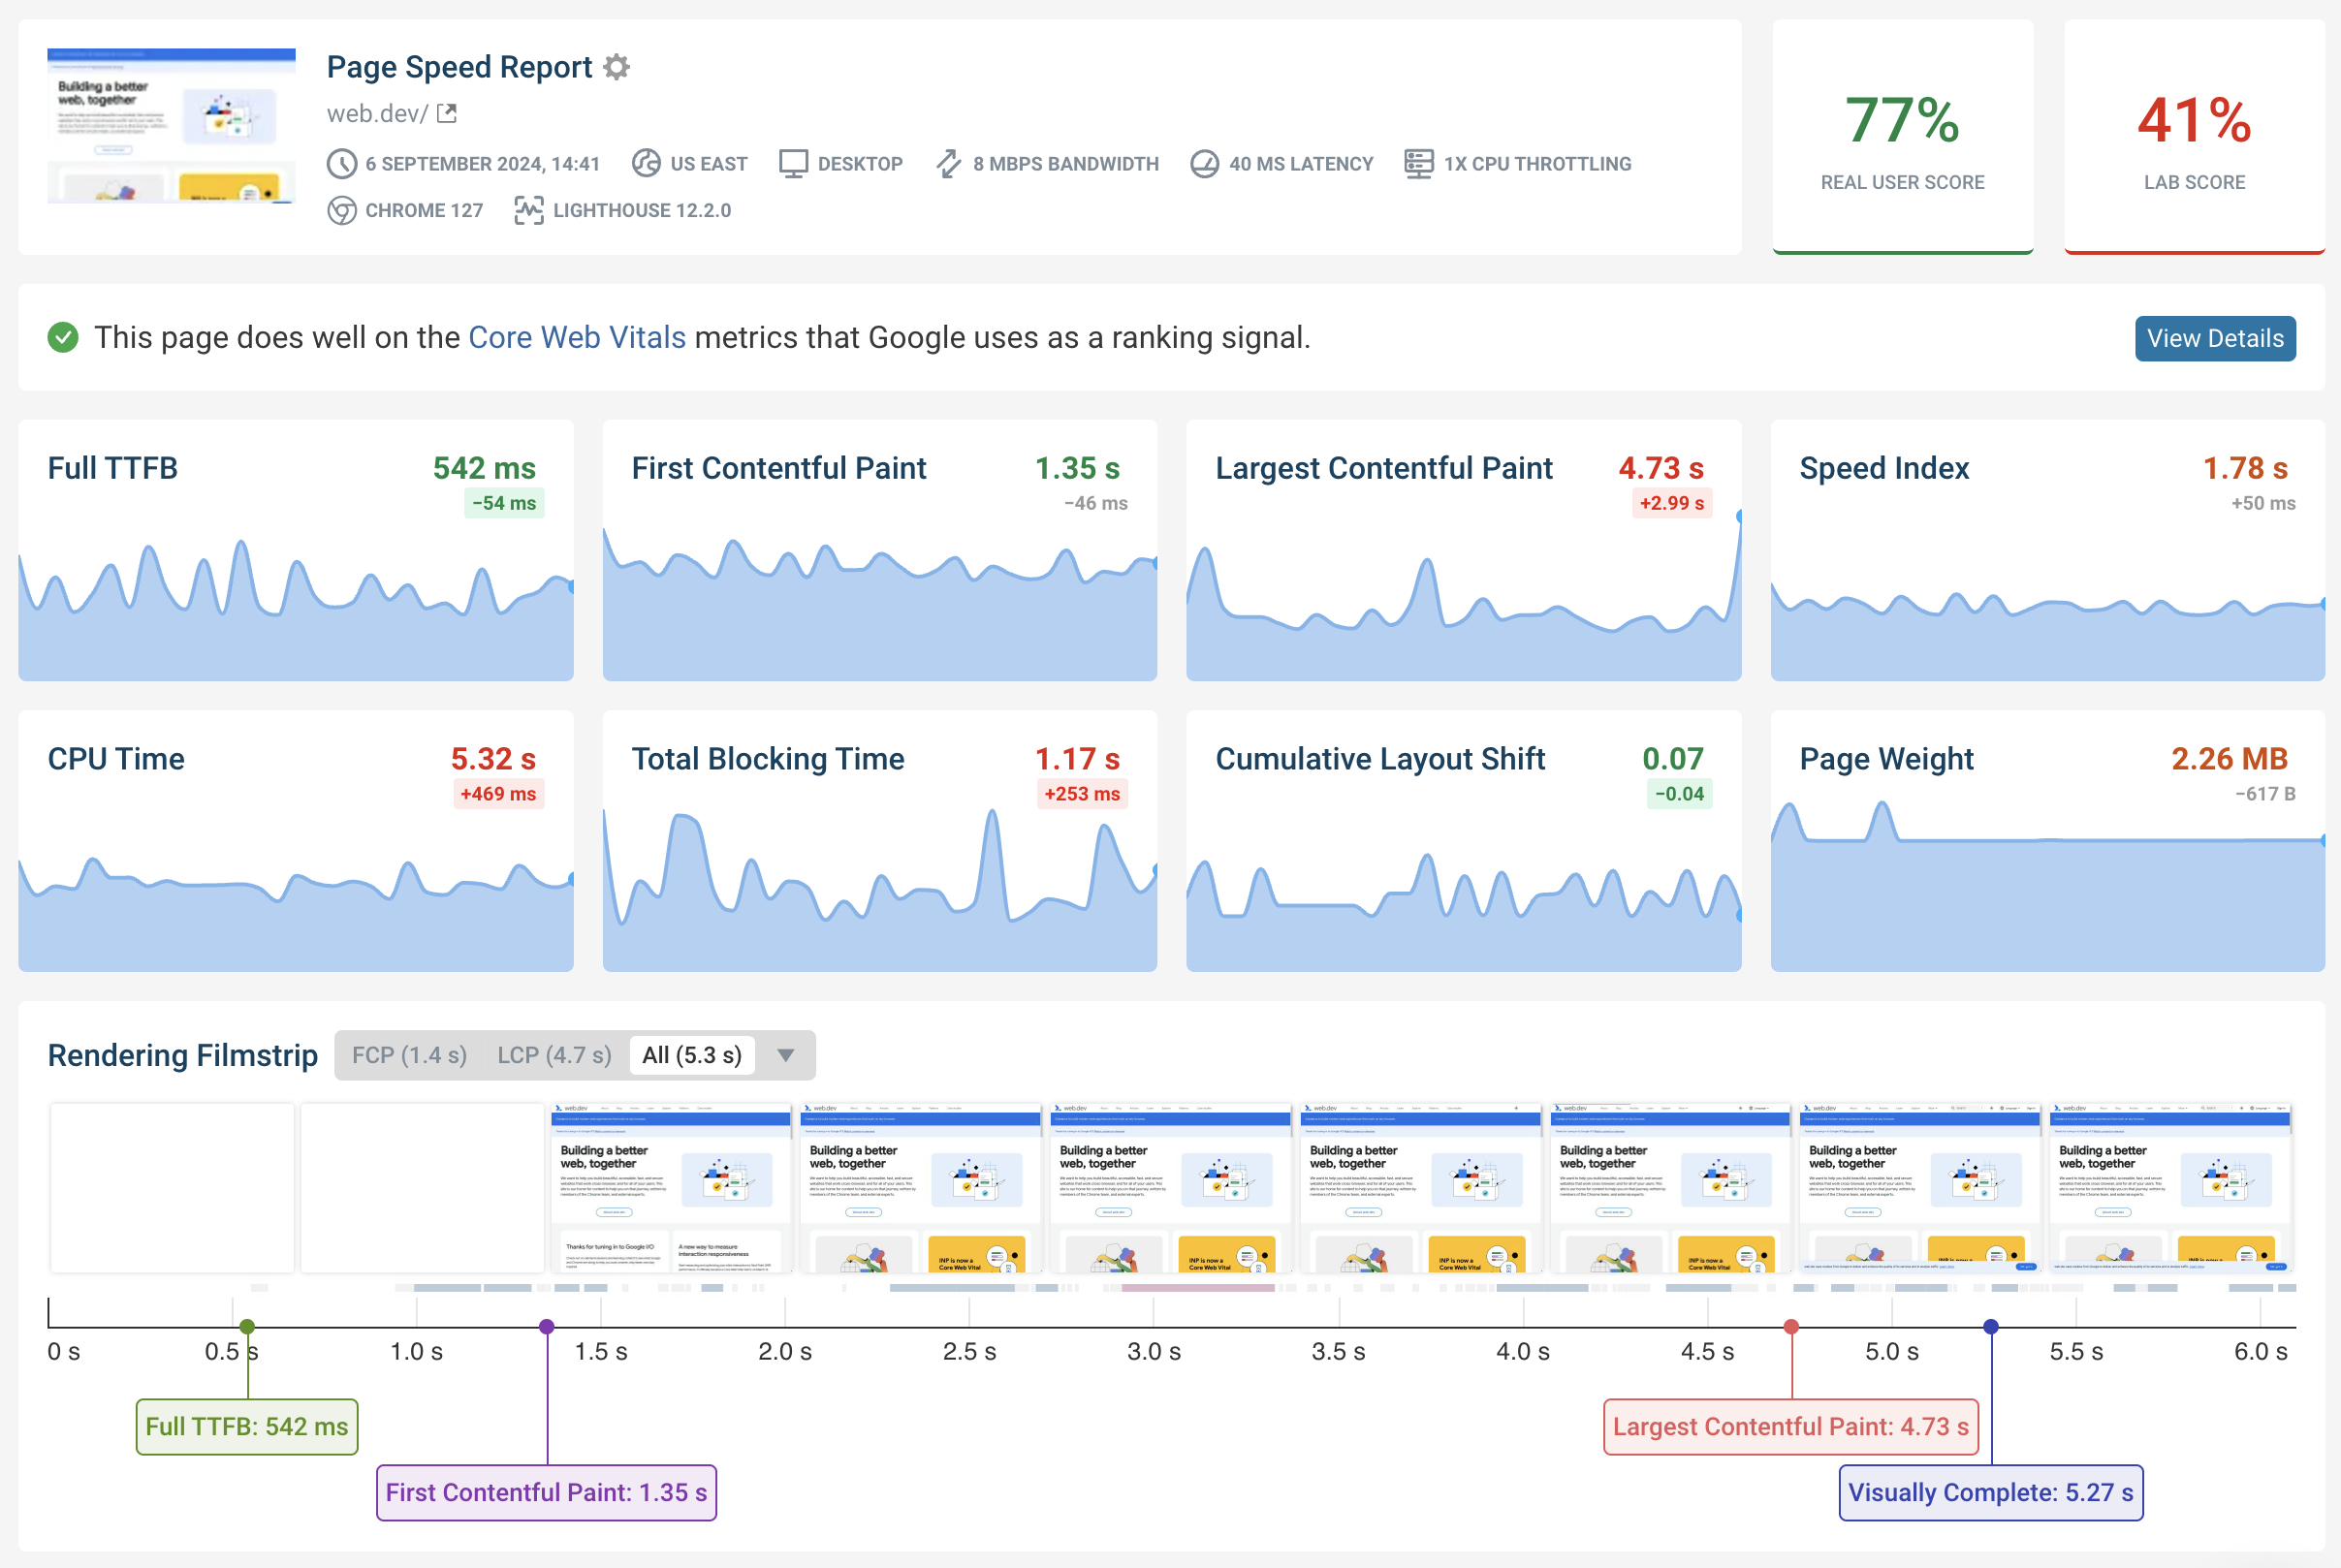Open the Page Speed Report settings gear
The height and width of the screenshot is (1568, 2341).
(617, 67)
